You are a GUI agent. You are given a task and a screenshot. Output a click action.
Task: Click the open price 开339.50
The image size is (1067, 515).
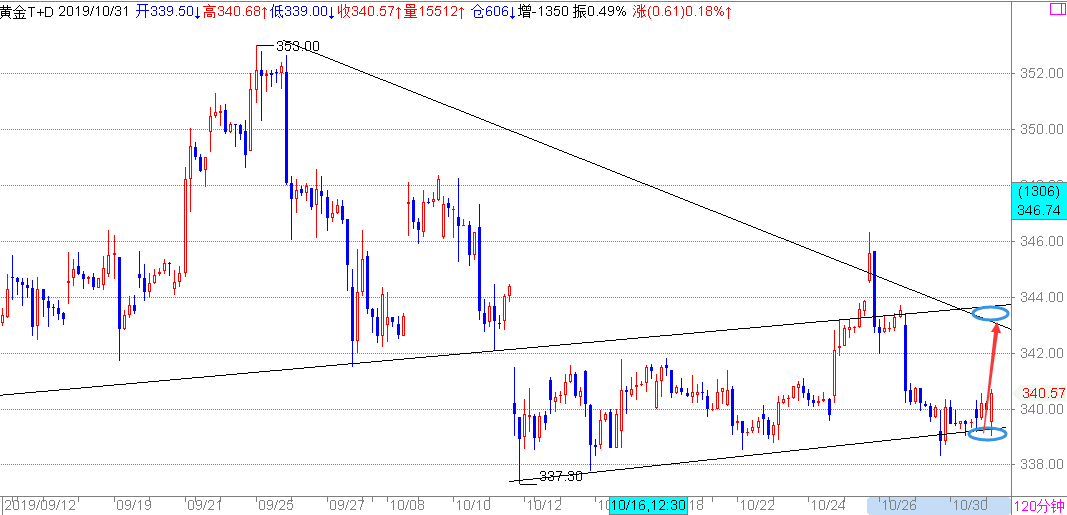tap(167, 12)
